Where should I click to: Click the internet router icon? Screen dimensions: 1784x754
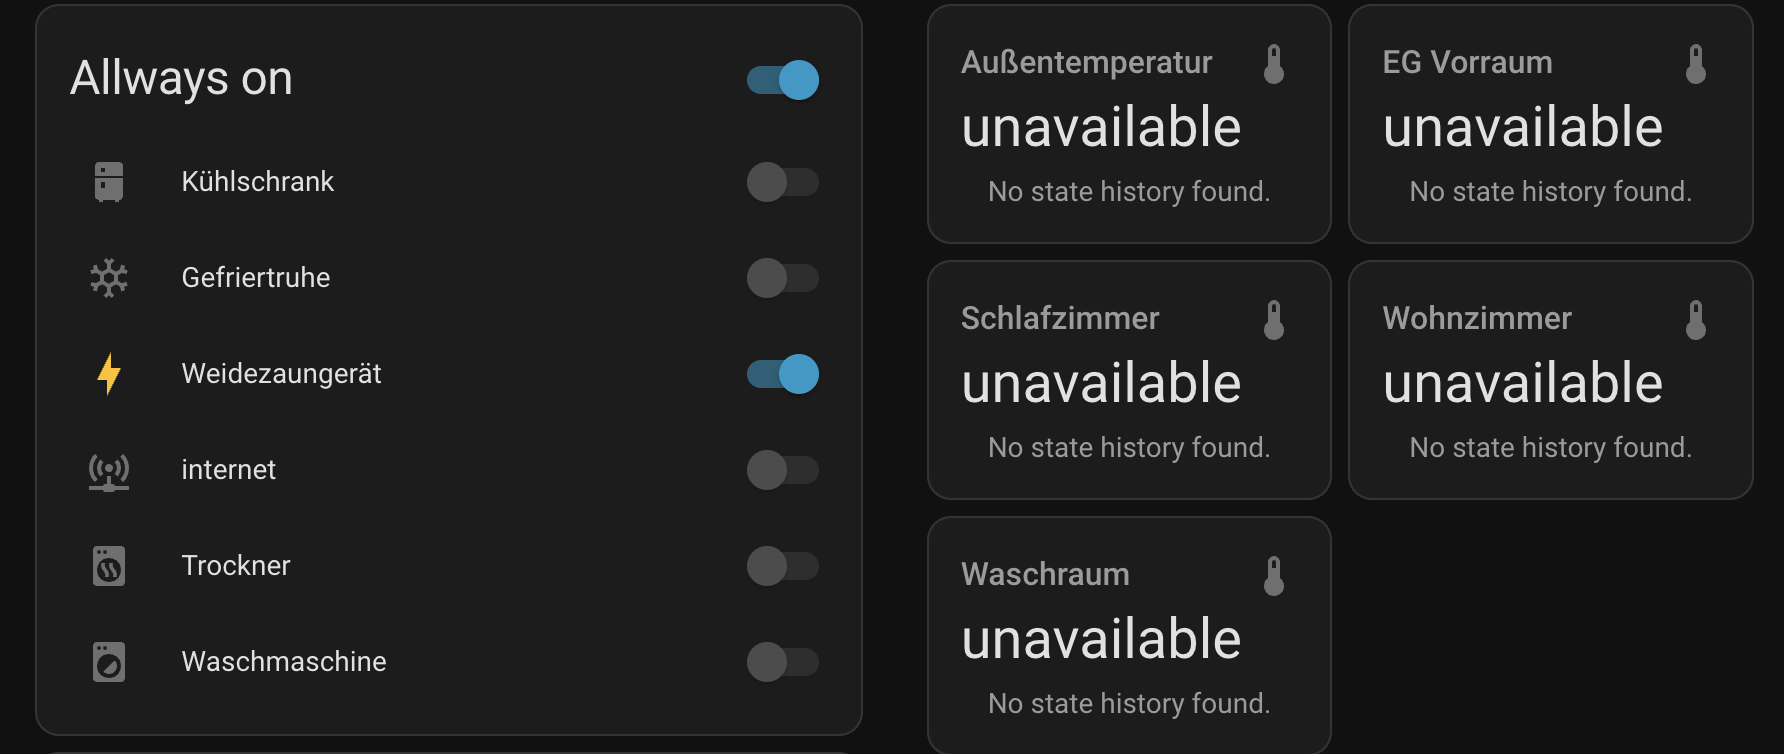pos(109,470)
